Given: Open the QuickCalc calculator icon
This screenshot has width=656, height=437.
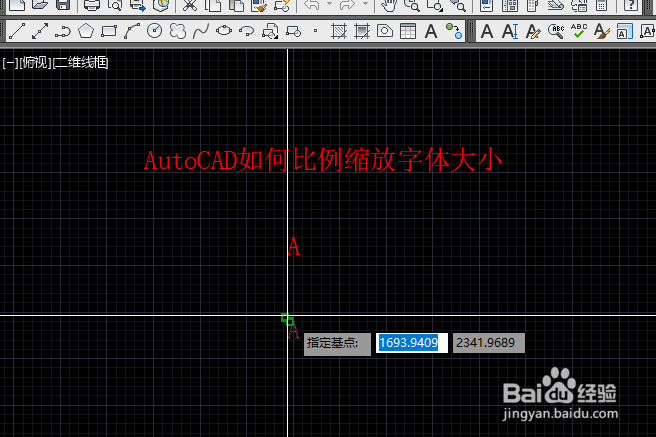Looking at the screenshot, I should click(x=602, y=5).
